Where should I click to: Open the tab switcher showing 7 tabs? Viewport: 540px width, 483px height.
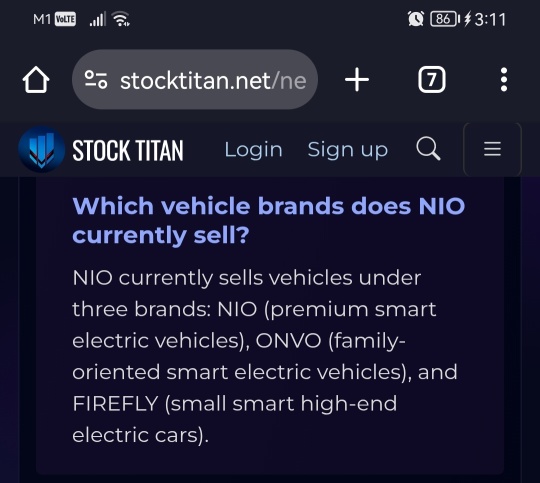point(432,80)
